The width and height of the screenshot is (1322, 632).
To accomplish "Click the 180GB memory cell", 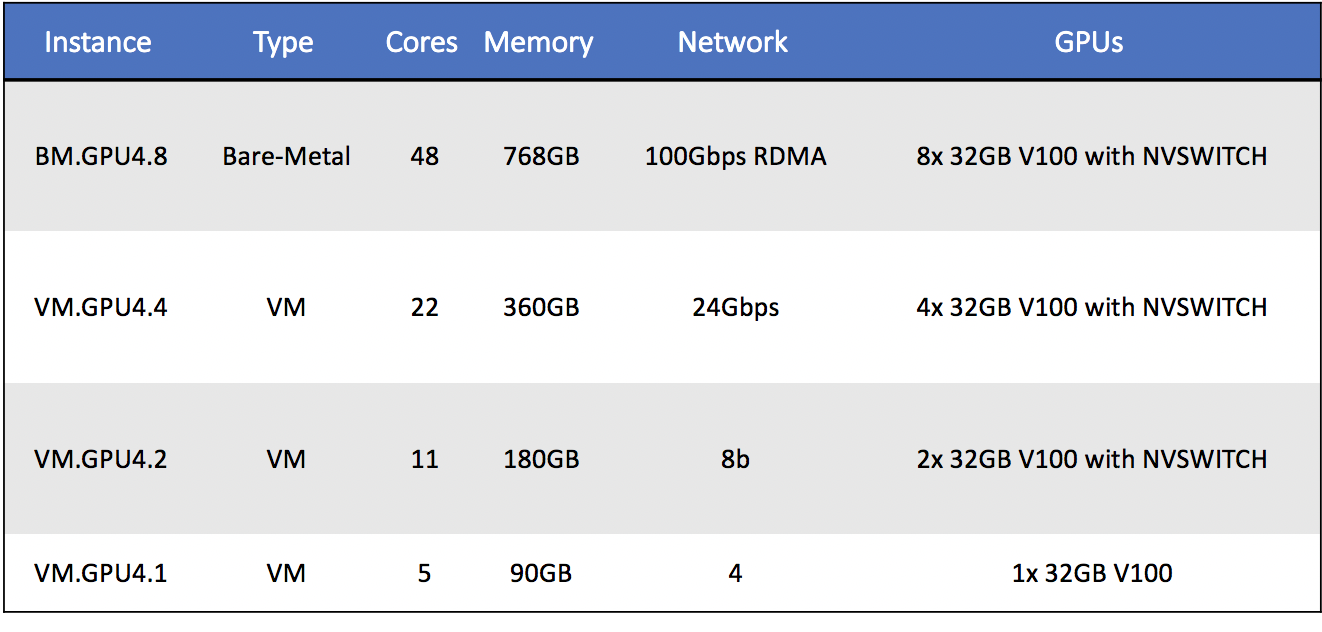I will 541,459.
